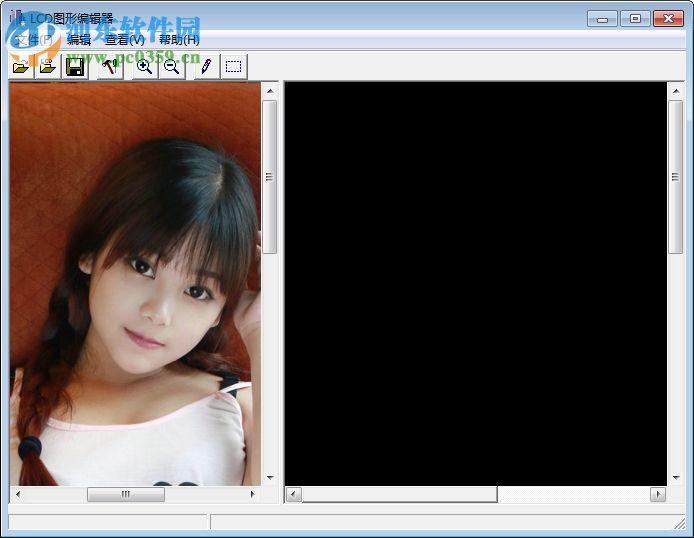Click right arrow of black panel horizontal scrollbar

click(658, 494)
